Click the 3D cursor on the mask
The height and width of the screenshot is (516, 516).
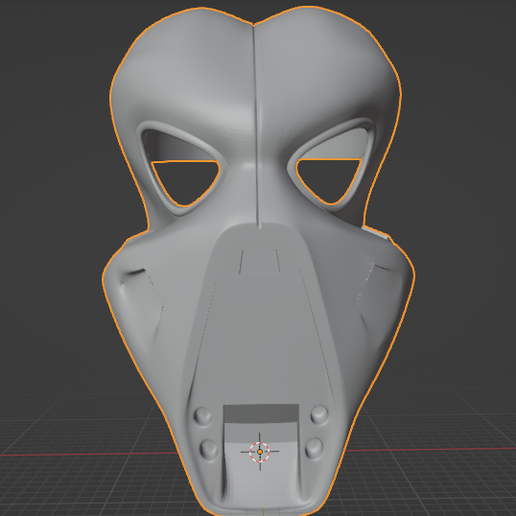click(260, 452)
